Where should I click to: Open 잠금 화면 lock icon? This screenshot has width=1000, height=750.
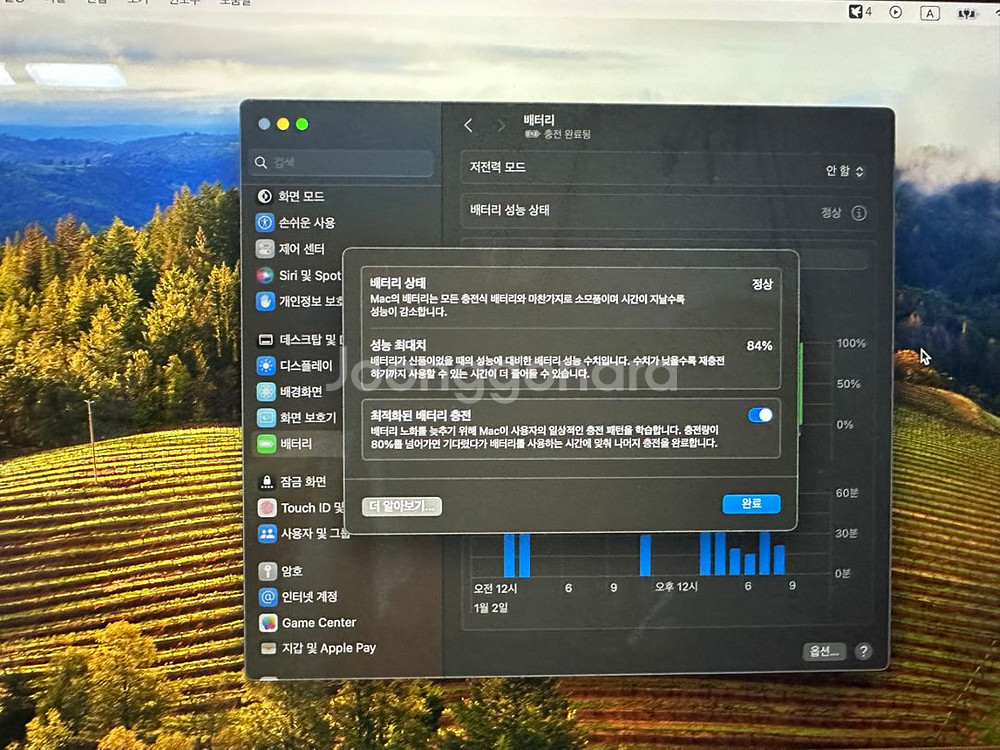(267, 482)
